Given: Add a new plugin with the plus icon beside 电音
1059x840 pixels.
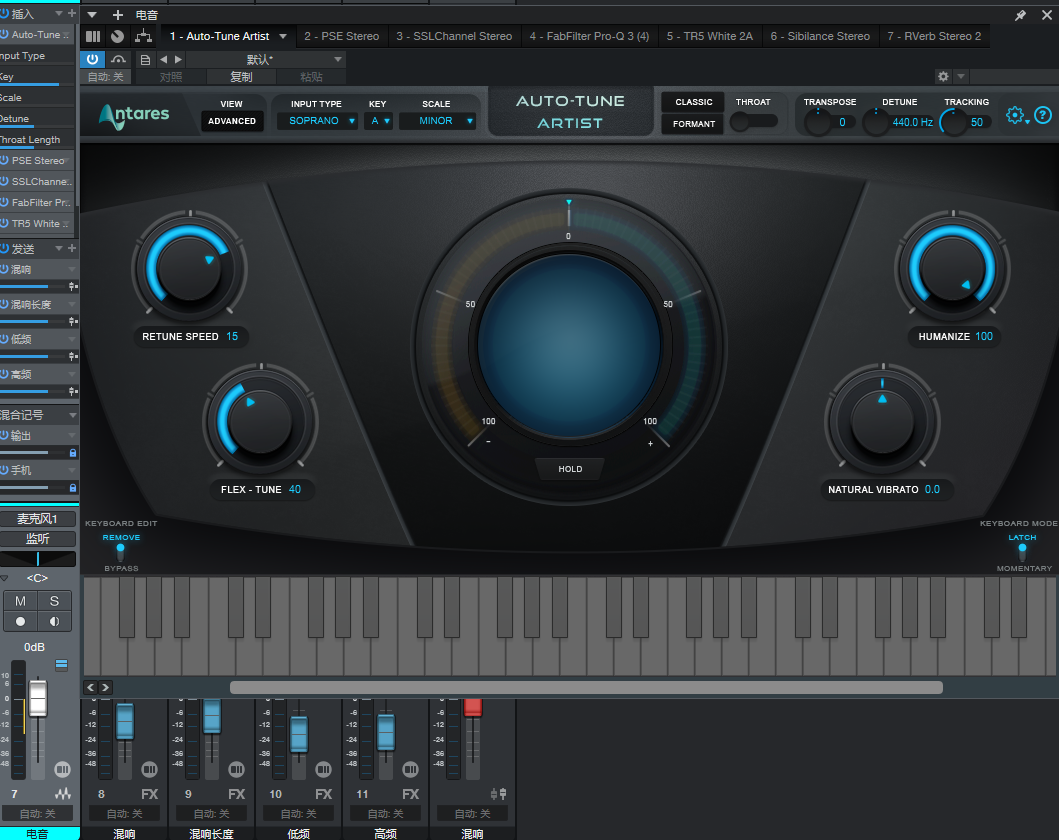Looking at the screenshot, I should (x=118, y=15).
